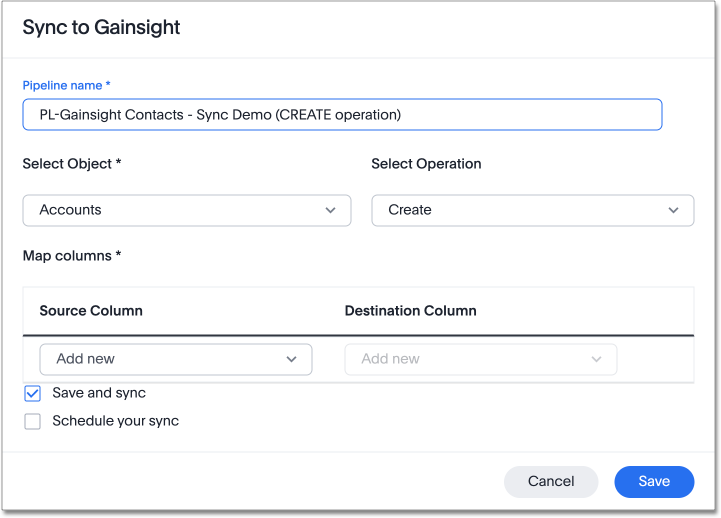Viewport: 721px width, 518px height.
Task: Click the blue Pipeline name label
Action: coord(66,86)
